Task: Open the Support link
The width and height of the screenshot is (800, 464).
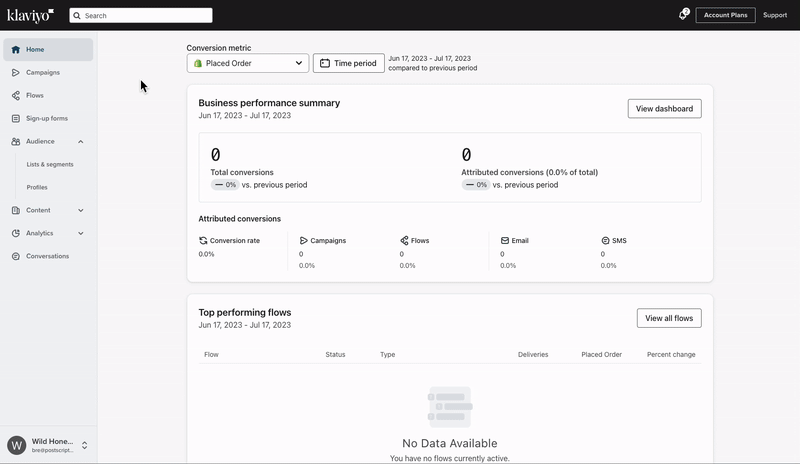Action: click(774, 15)
